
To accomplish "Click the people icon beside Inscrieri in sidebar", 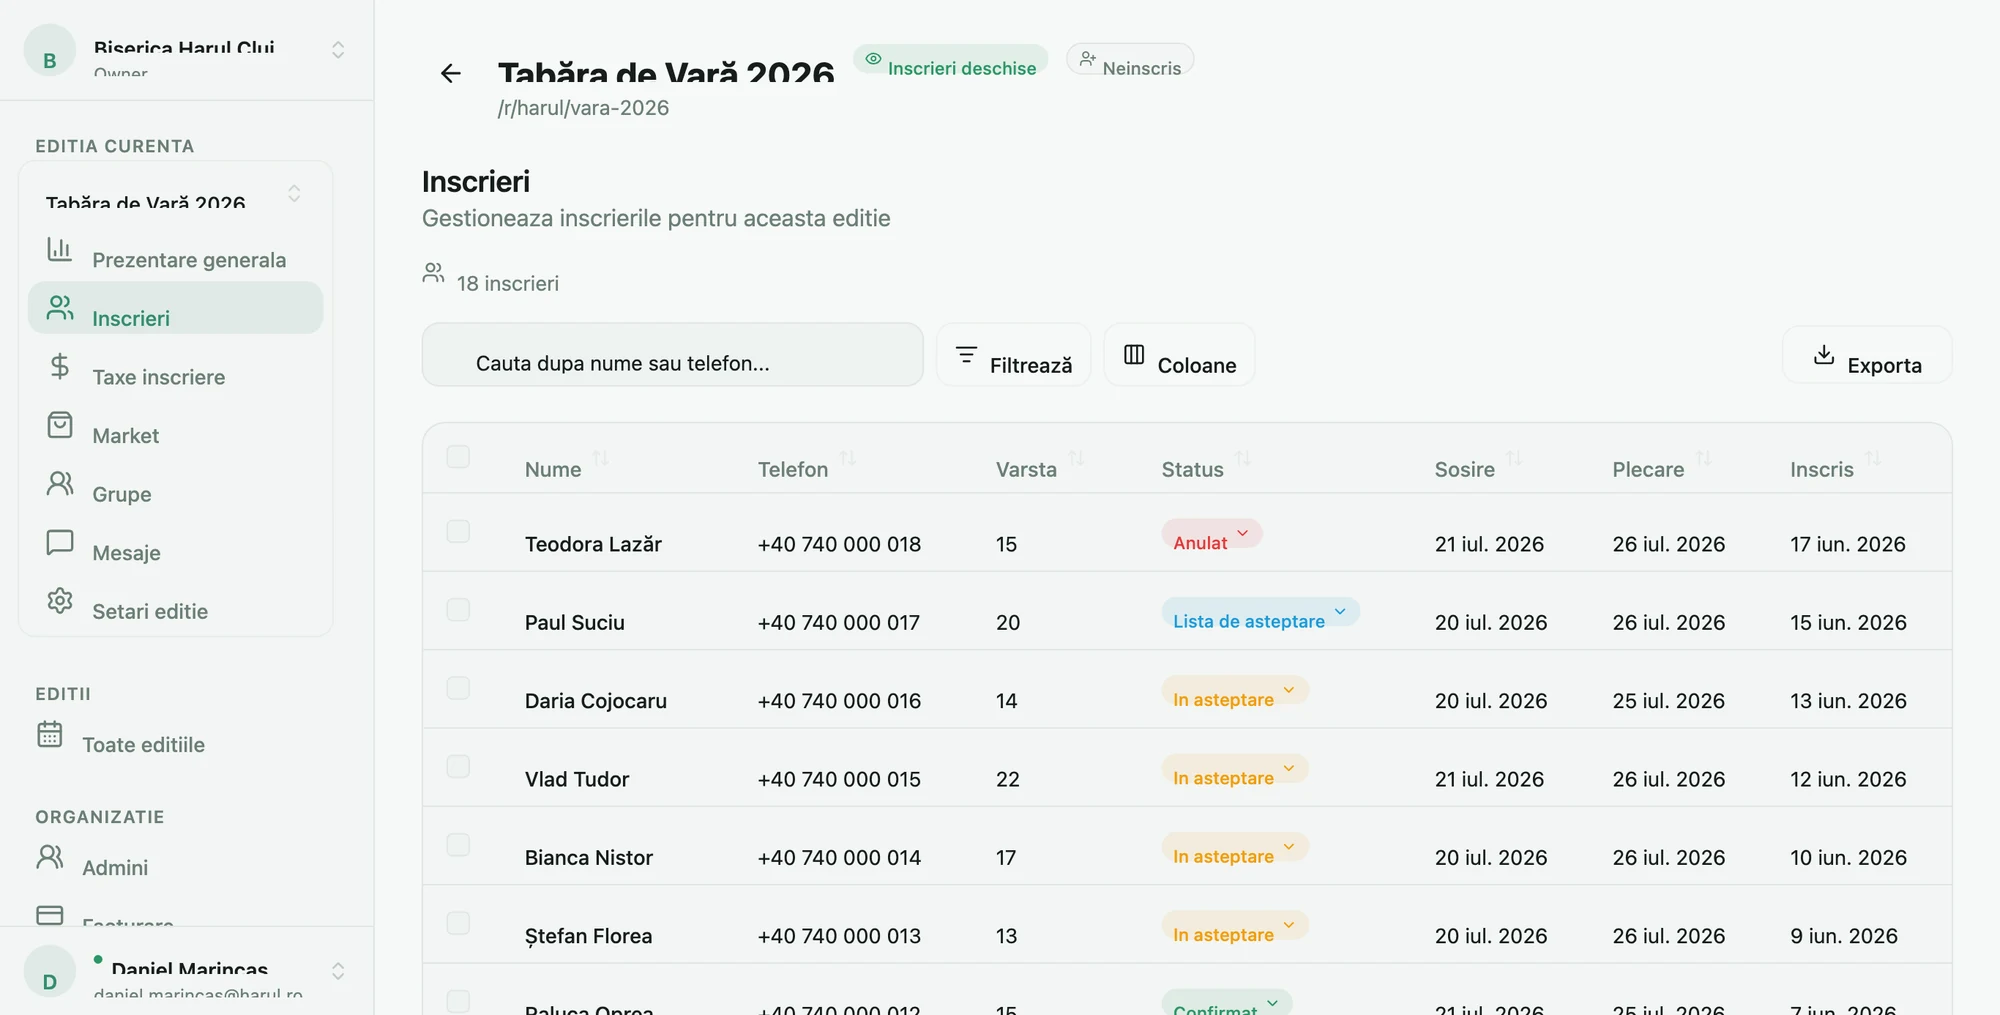I will (x=60, y=308).
